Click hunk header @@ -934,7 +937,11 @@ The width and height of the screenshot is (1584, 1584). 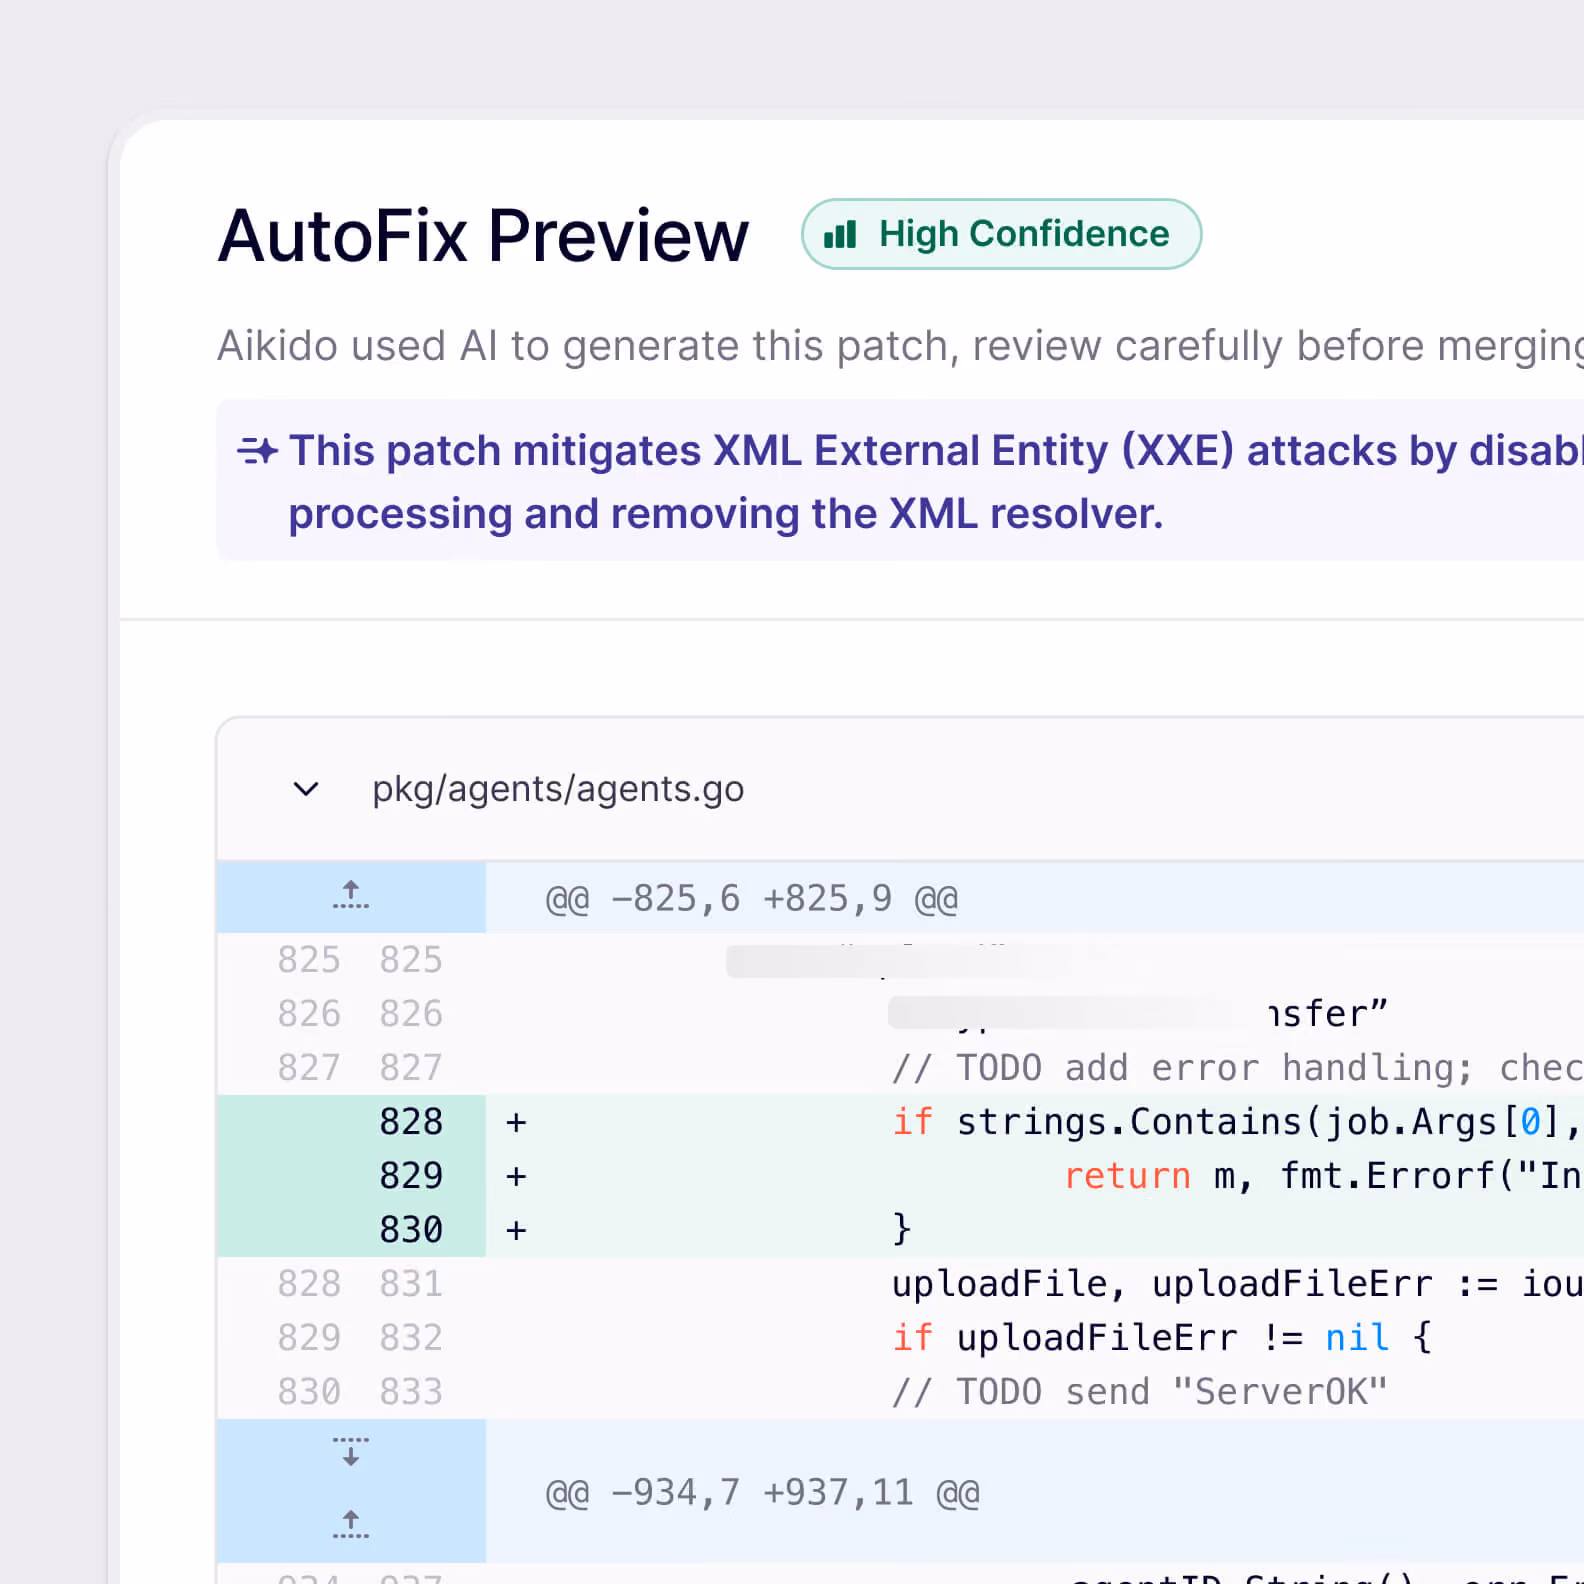(762, 1493)
